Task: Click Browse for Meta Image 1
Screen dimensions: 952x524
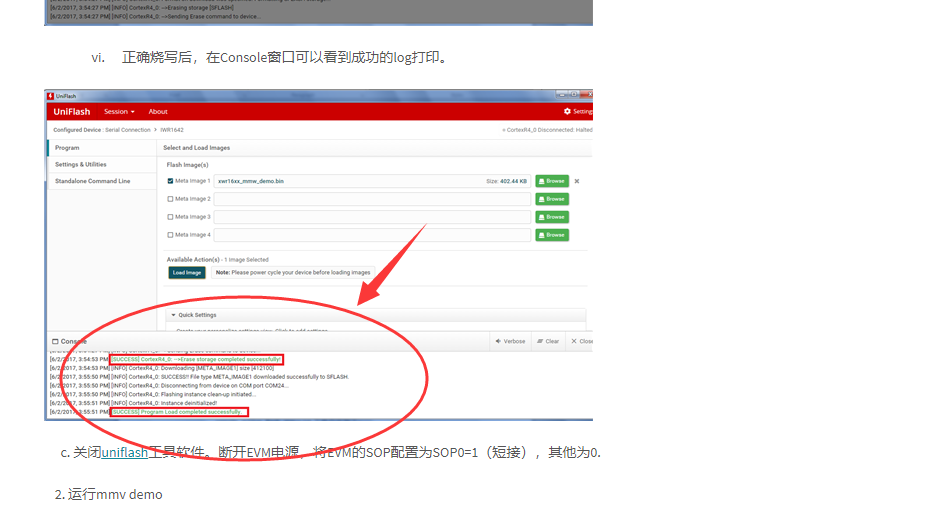Action: [552, 181]
